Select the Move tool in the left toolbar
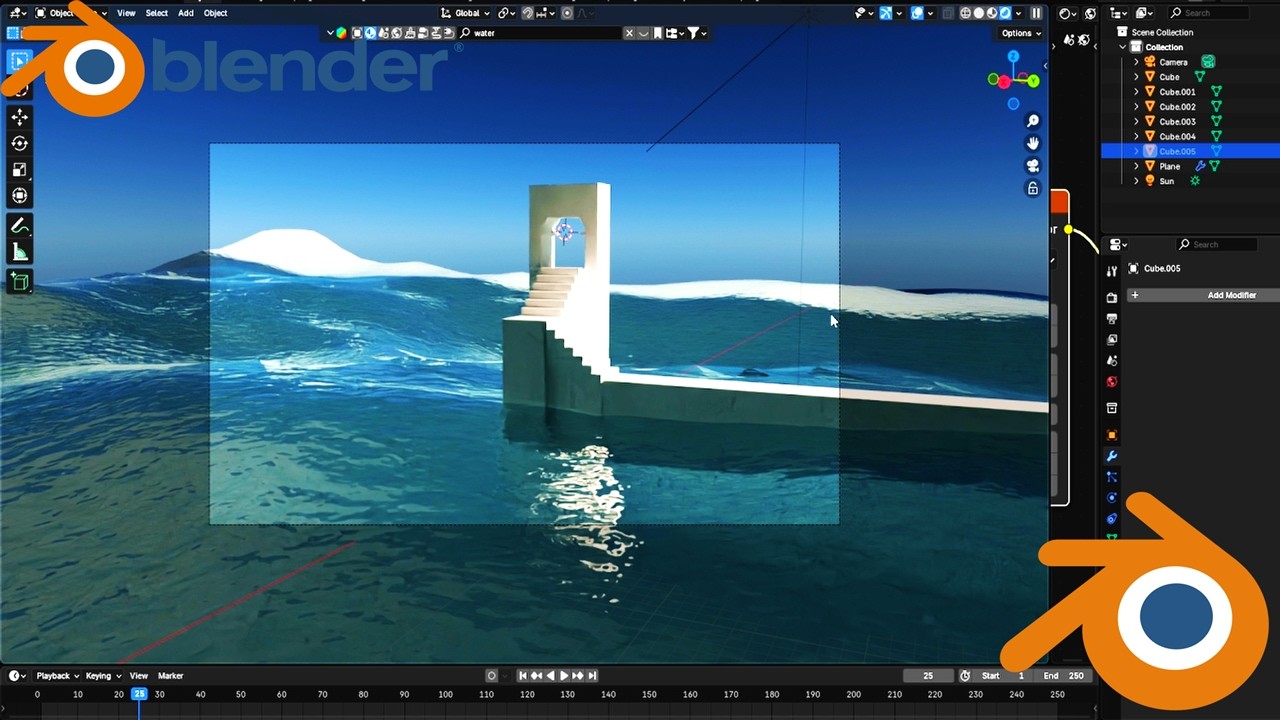 pos(20,117)
